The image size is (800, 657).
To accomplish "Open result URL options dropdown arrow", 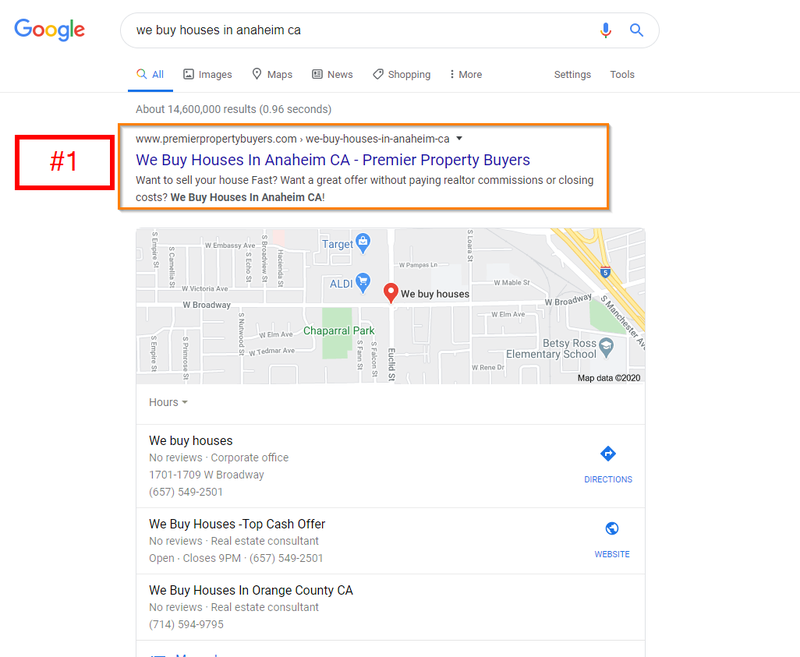I will pyautogui.click(x=459, y=138).
